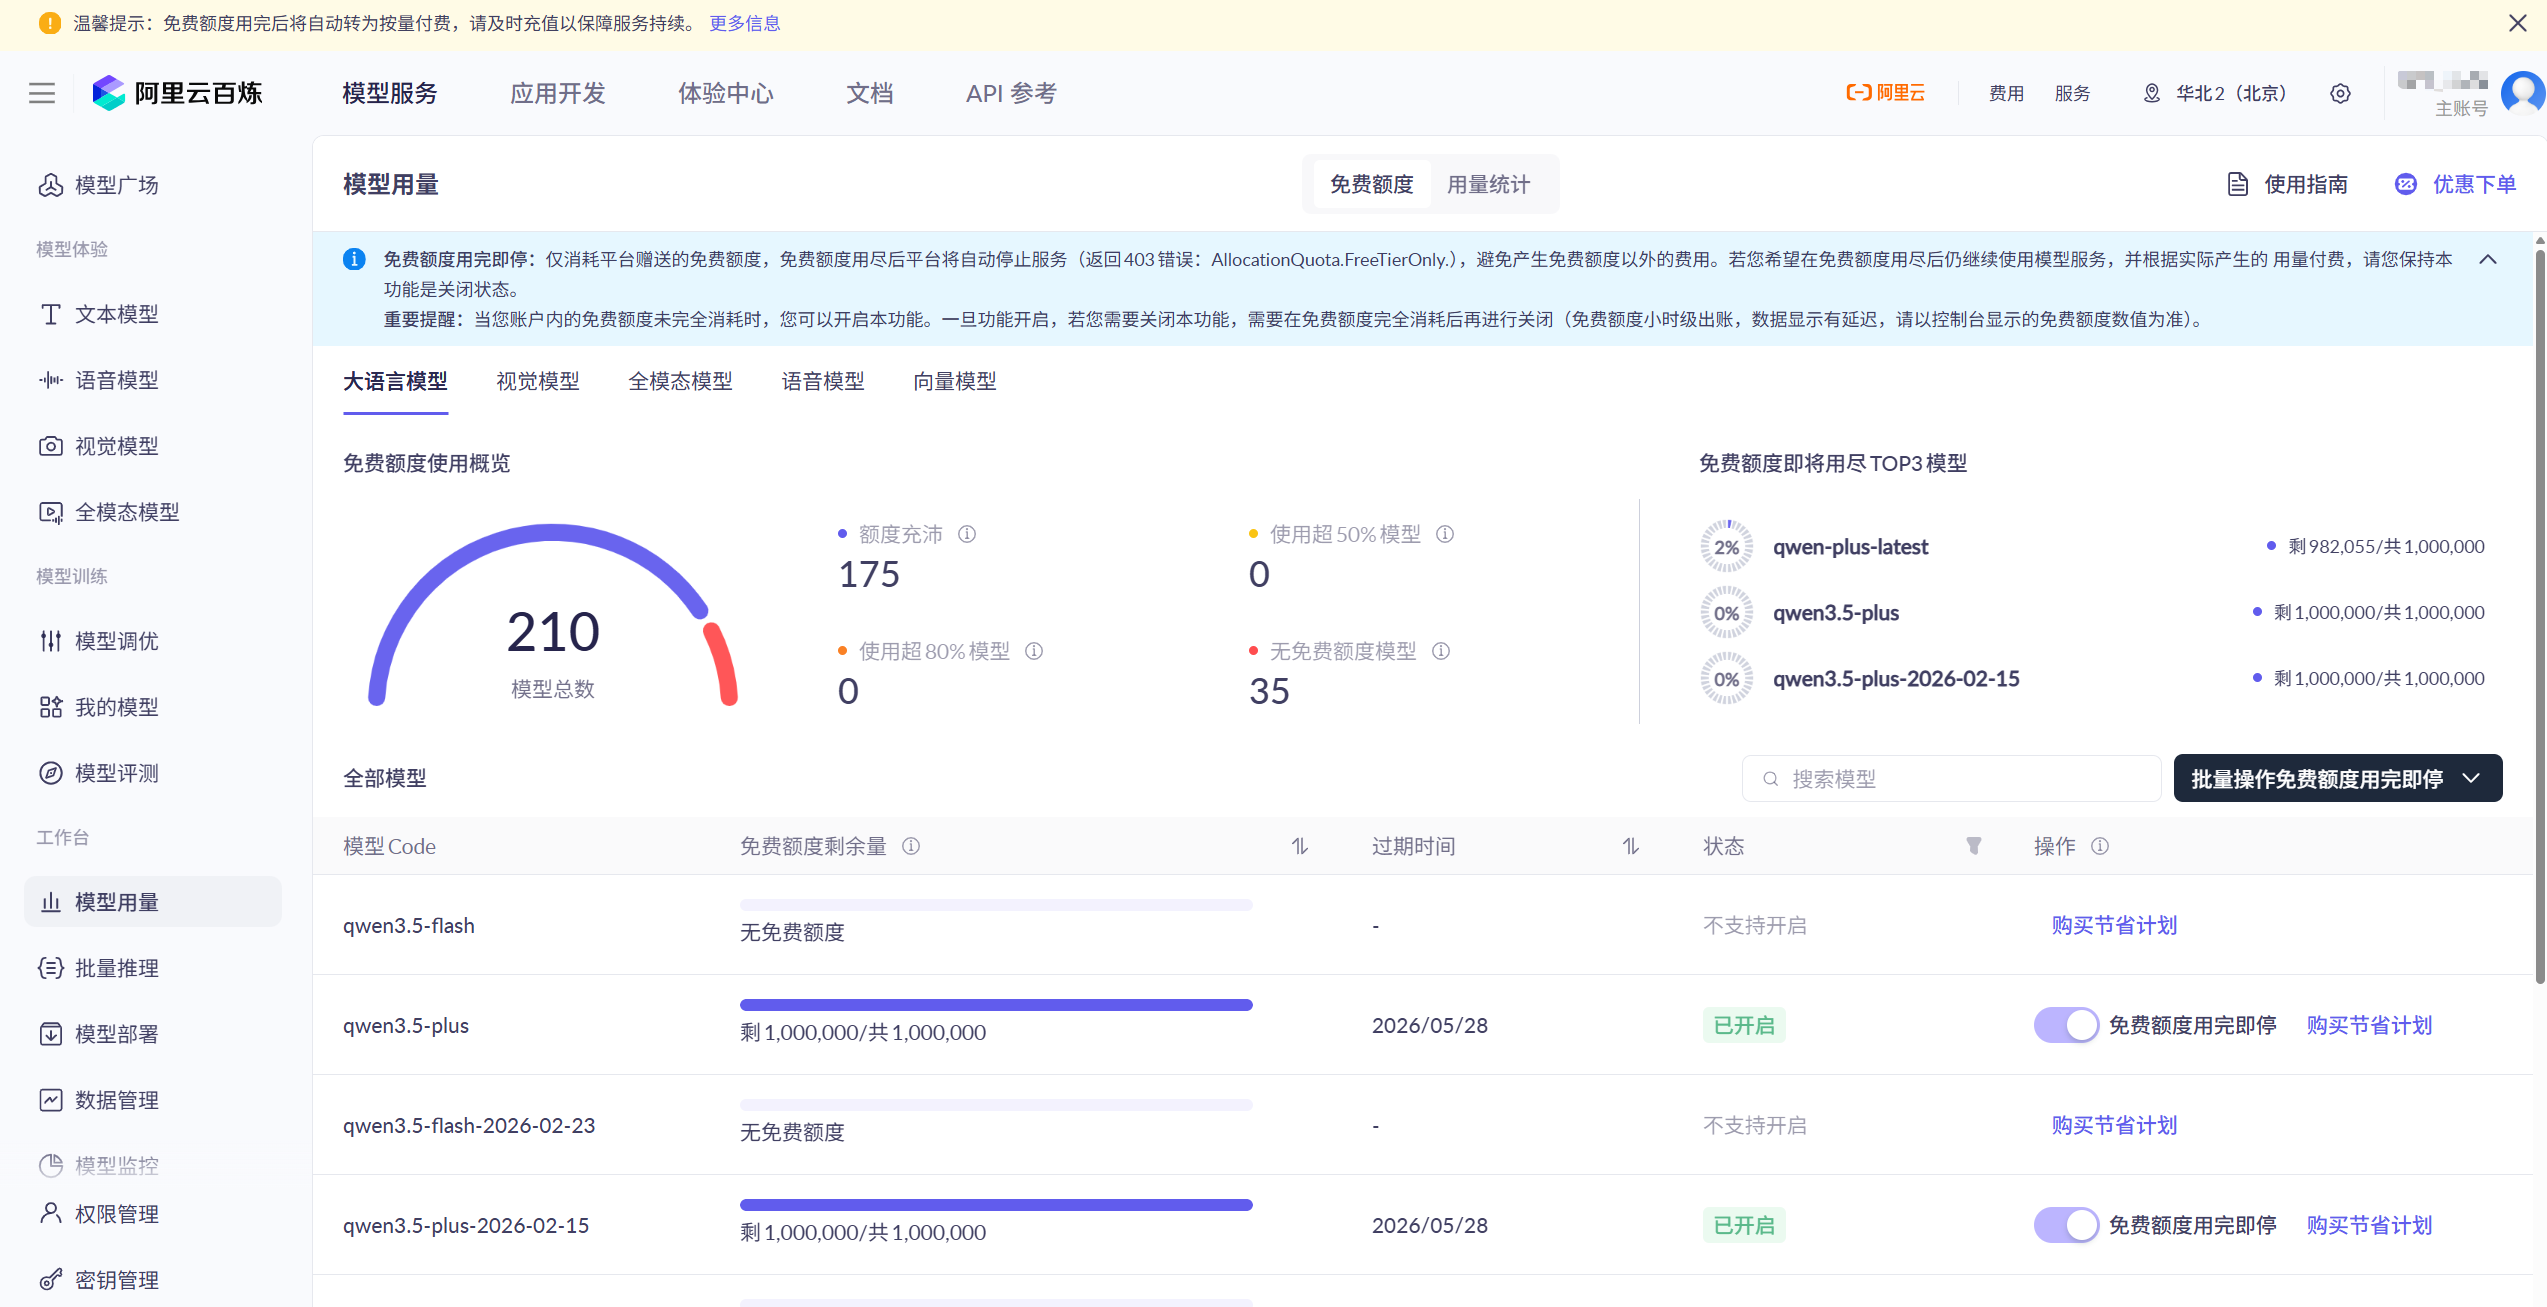This screenshot has width=2547, height=1307.
Task: Click info icon beside 免费额度剩余量 header
Action: (x=911, y=846)
